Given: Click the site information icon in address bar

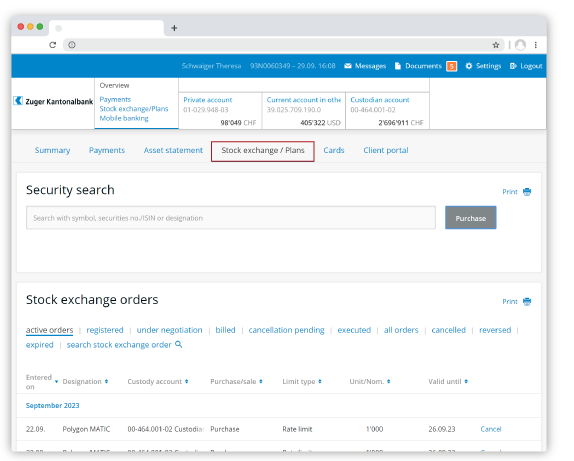Looking at the screenshot, I should coord(72,45).
